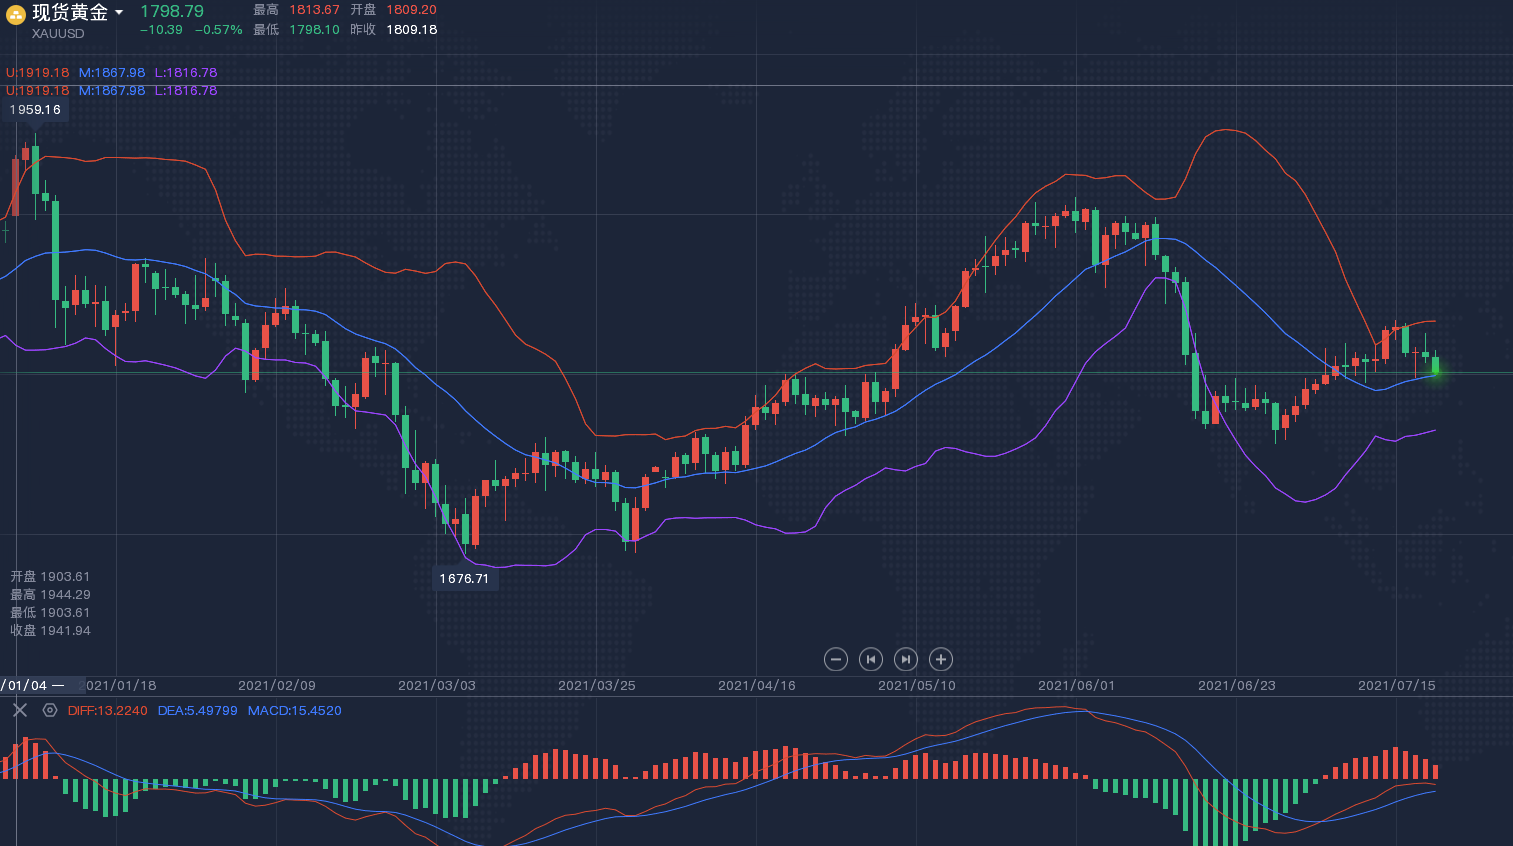
Task: Open MACD indicator settings hexagon icon
Action: click(x=50, y=710)
